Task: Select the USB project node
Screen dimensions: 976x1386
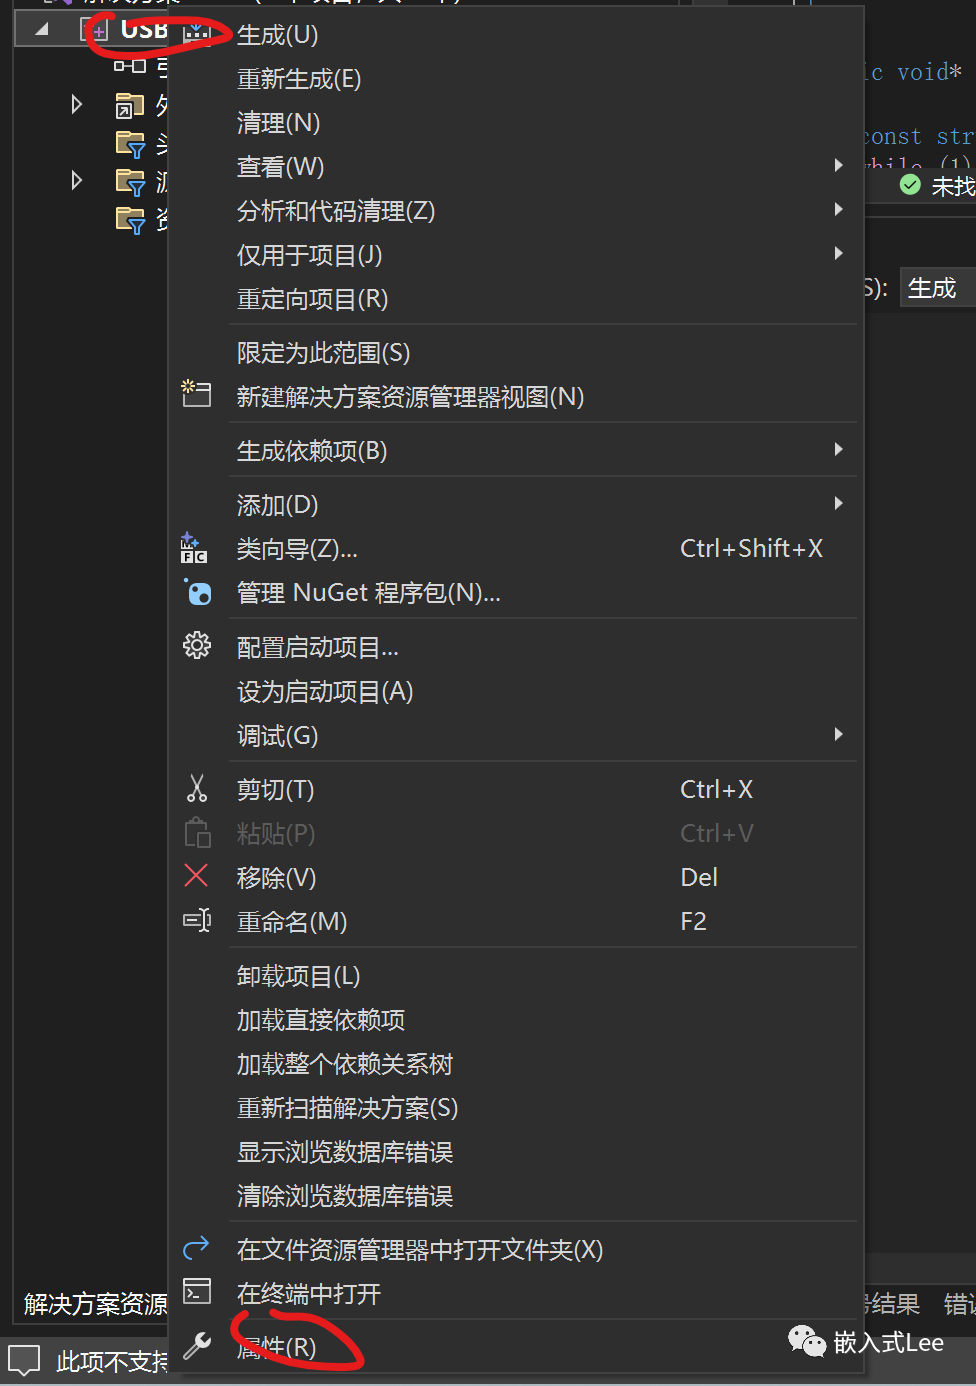Action: (x=140, y=30)
